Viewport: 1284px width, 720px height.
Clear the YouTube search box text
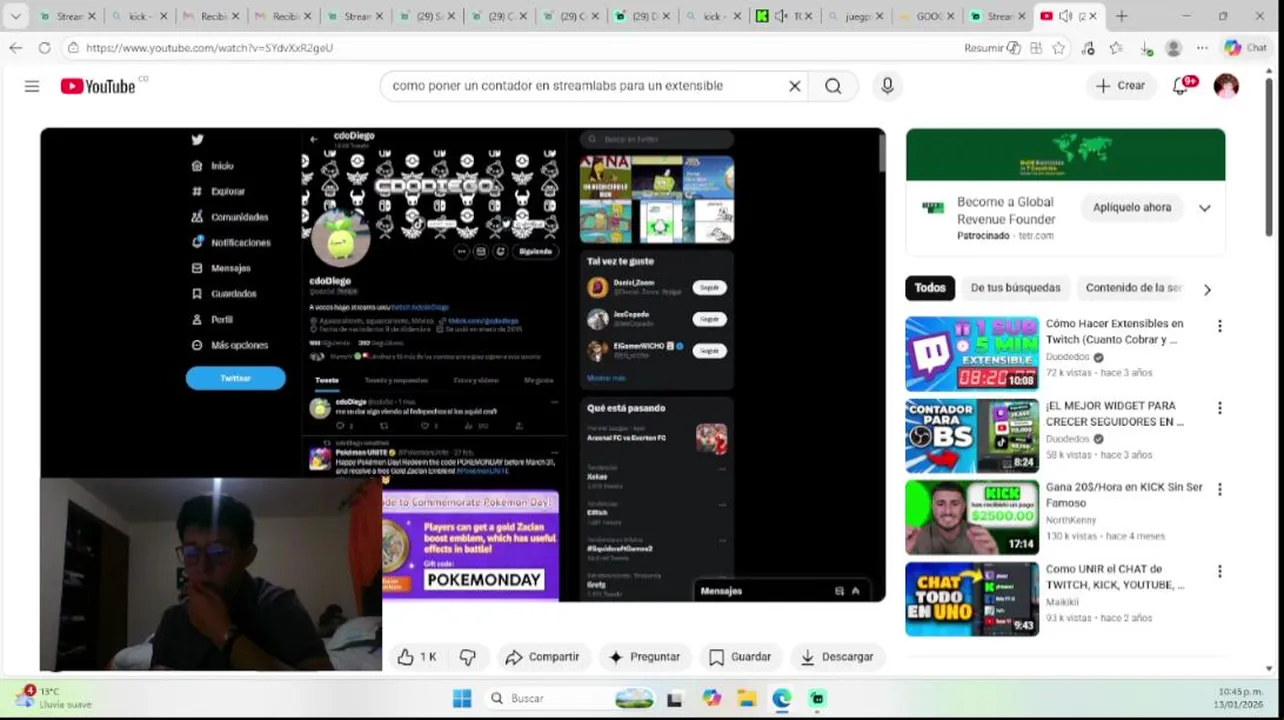[x=794, y=86]
